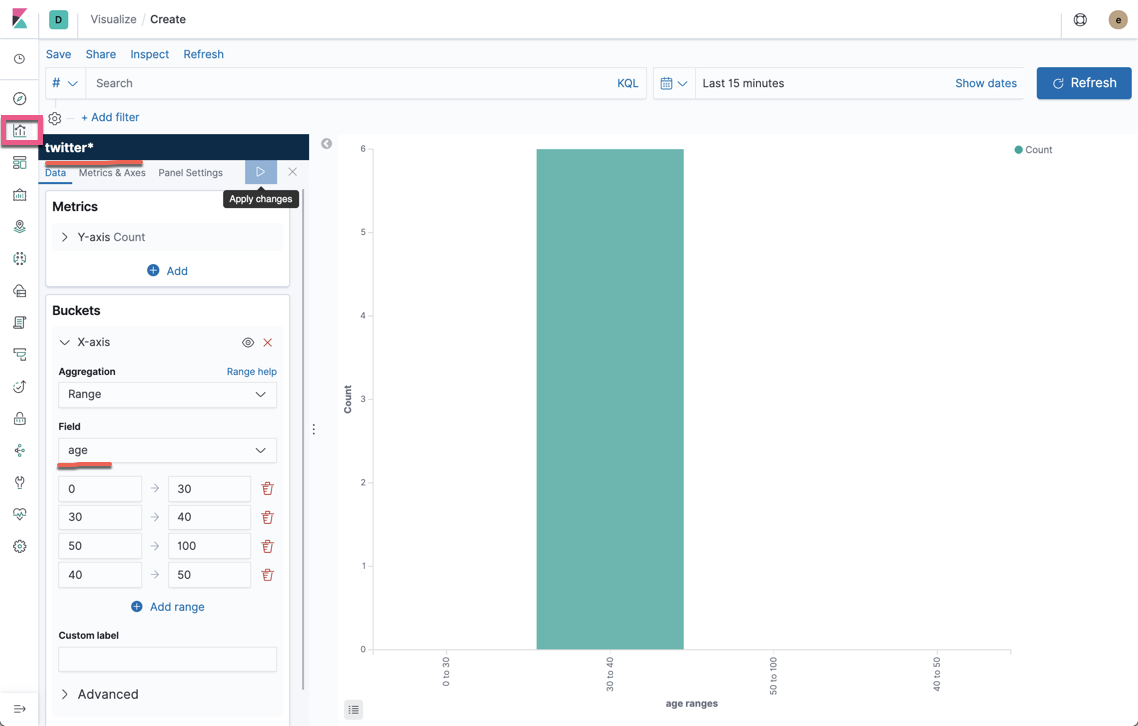Image resolution: width=1138 pixels, height=726 pixels.
Task: Click Show dates link
Action: (986, 83)
